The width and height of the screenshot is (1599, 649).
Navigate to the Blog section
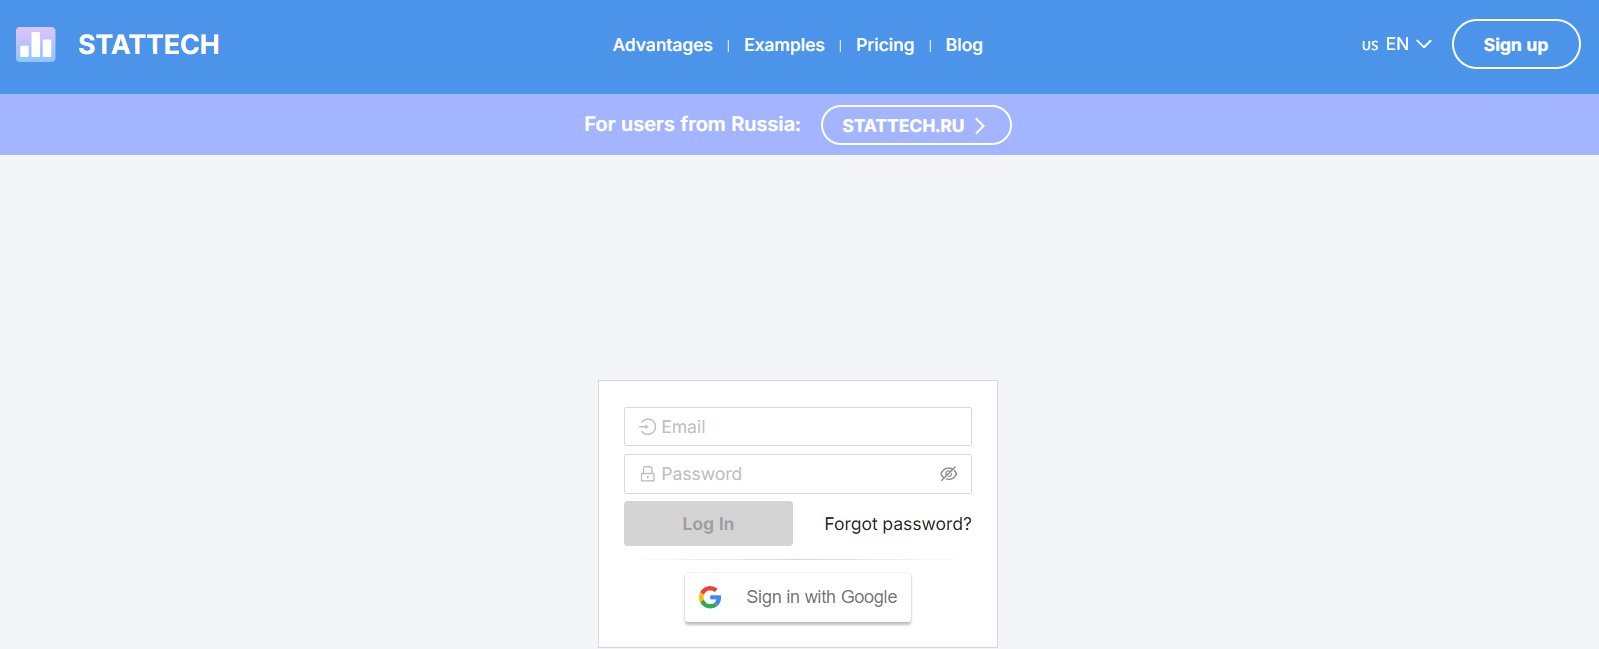click(963, 45)
